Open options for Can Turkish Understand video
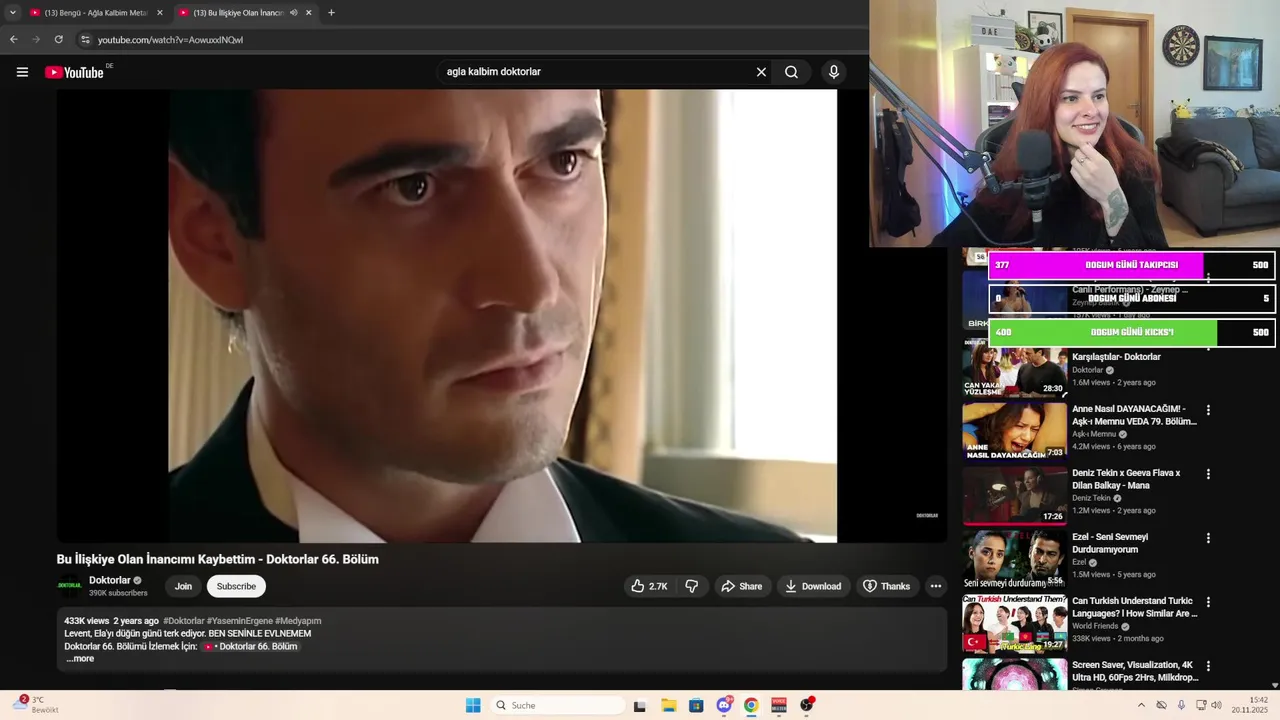 click(1208, 602)
